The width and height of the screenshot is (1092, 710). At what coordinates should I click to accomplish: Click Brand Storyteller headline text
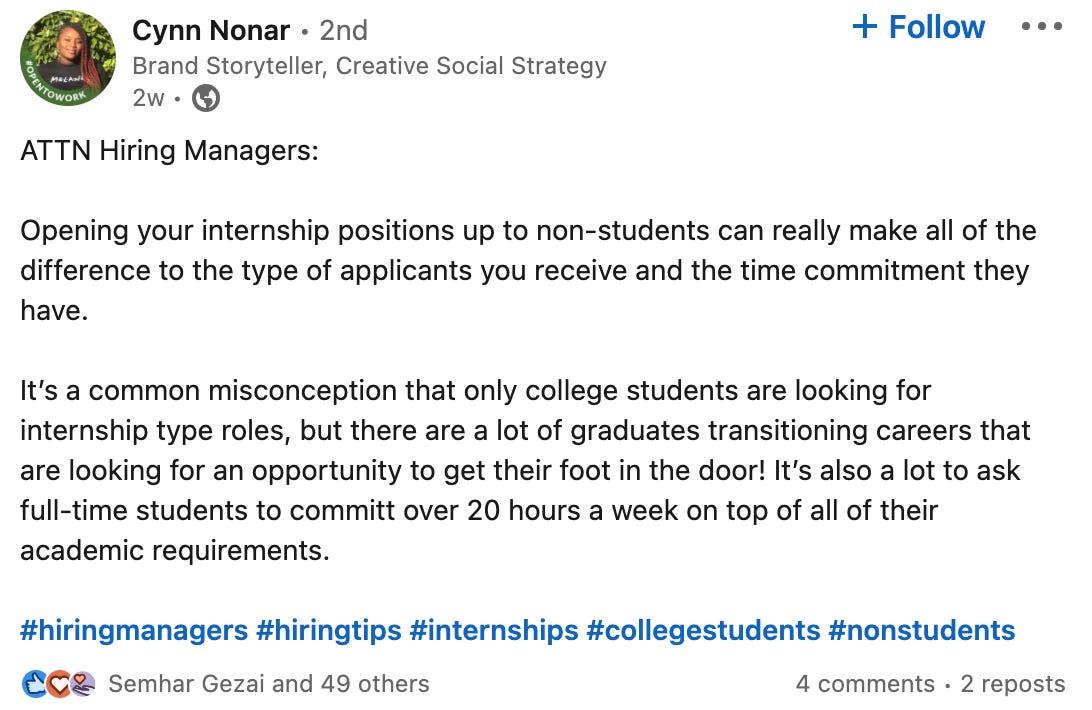point(369,65)
